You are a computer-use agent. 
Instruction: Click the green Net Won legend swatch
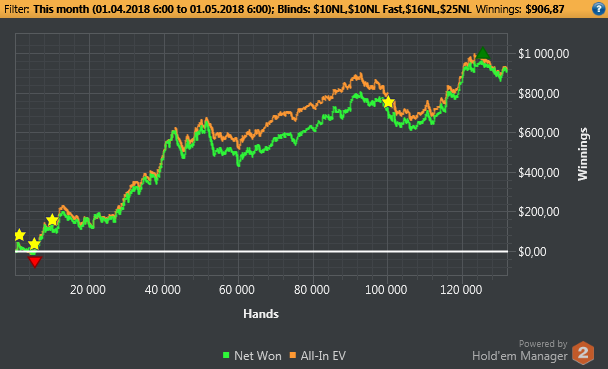[x=226, y=355]
